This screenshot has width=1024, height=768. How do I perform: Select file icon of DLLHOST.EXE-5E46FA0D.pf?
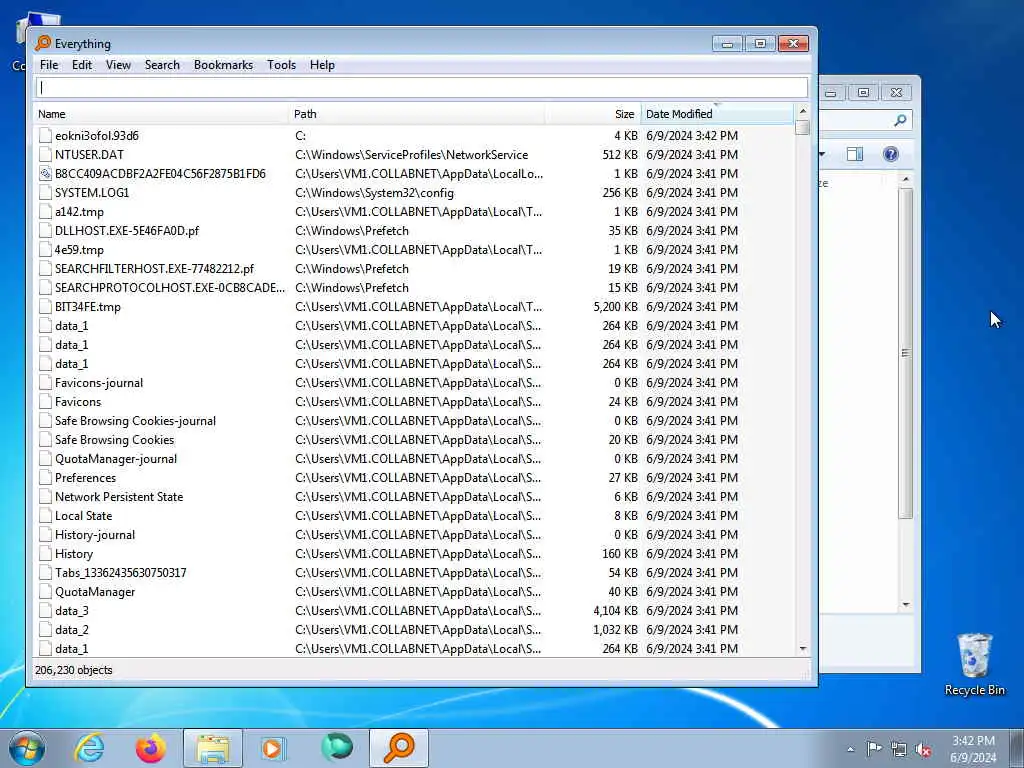click(45, 230)
